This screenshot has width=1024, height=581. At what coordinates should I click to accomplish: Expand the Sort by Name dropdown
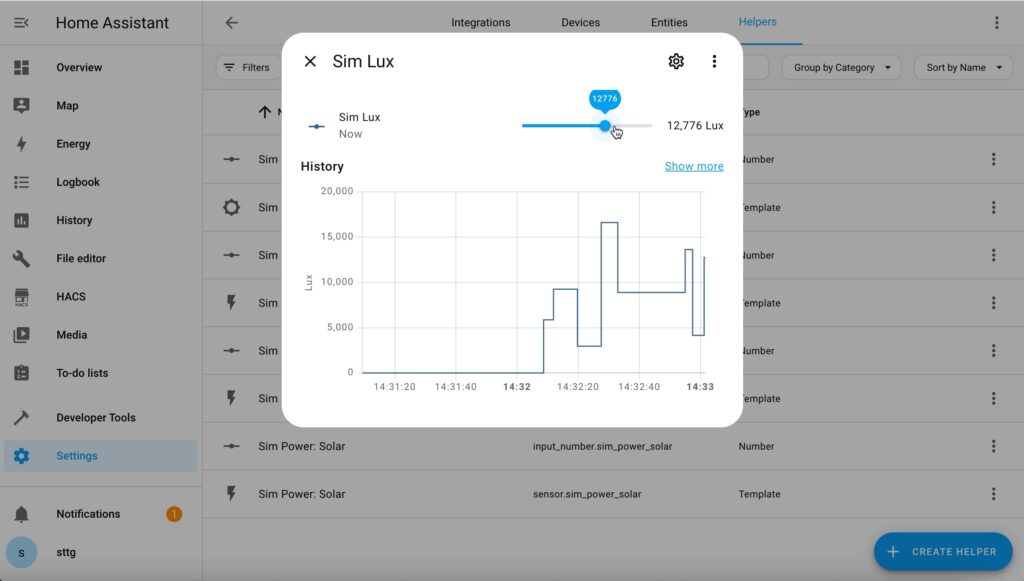click(x=963, y=67)
